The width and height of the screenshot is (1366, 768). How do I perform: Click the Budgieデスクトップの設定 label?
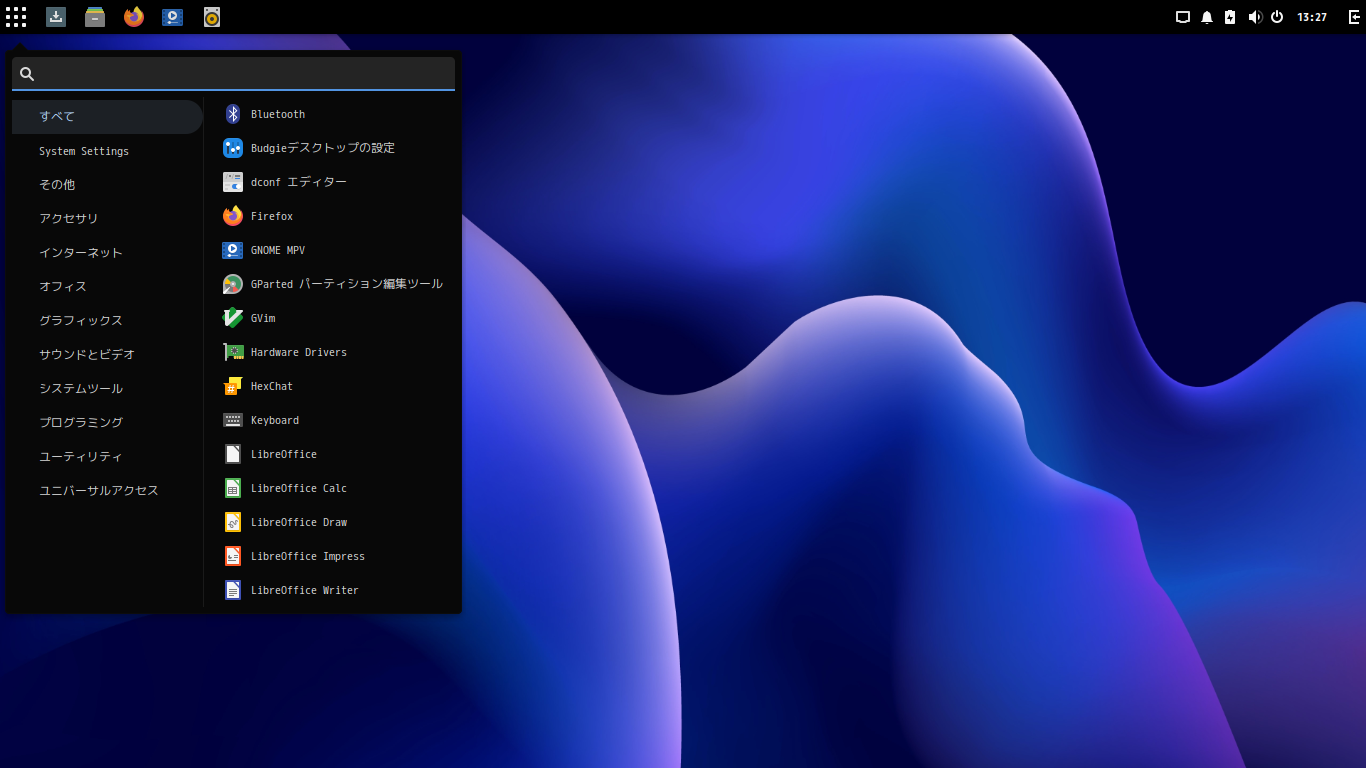[323, 148]
